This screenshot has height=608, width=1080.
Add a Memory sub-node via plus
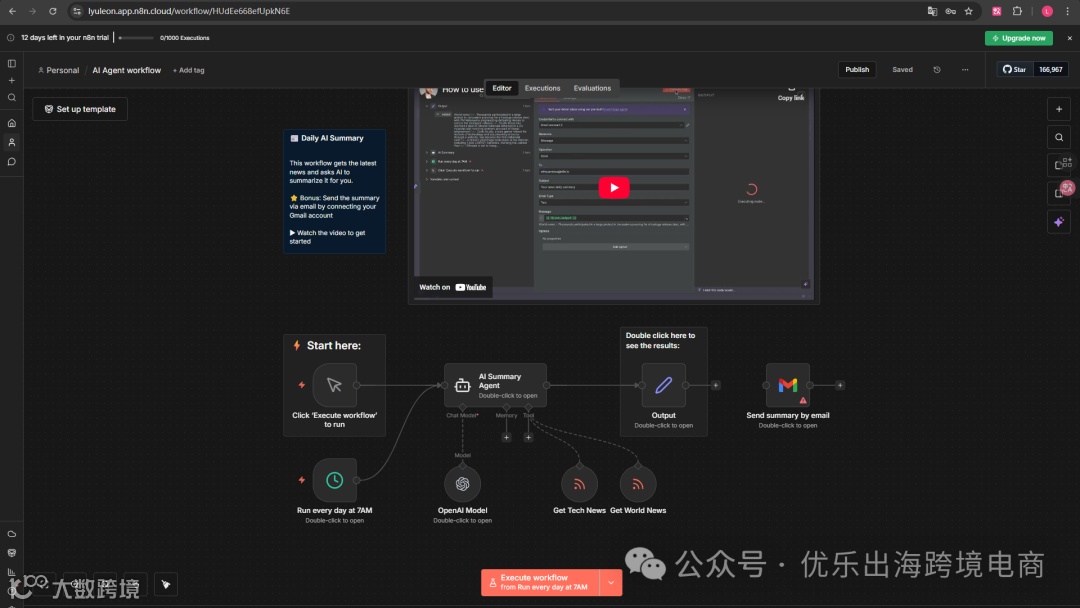(x=506, y=437)
